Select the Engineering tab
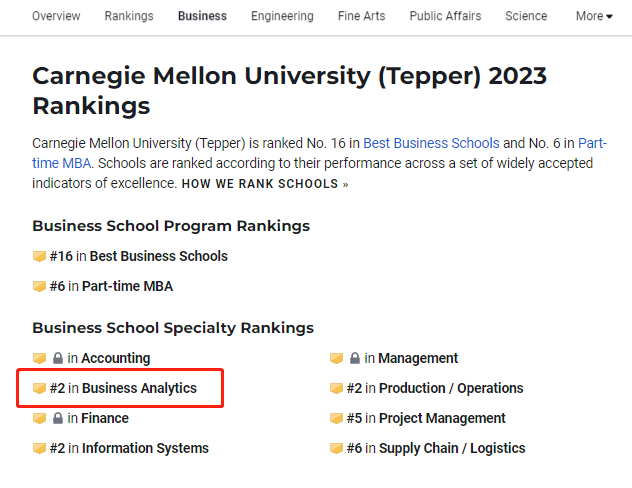Image resolution: width=632 pixels, height=488 pixels. click(x=282, y=16)
